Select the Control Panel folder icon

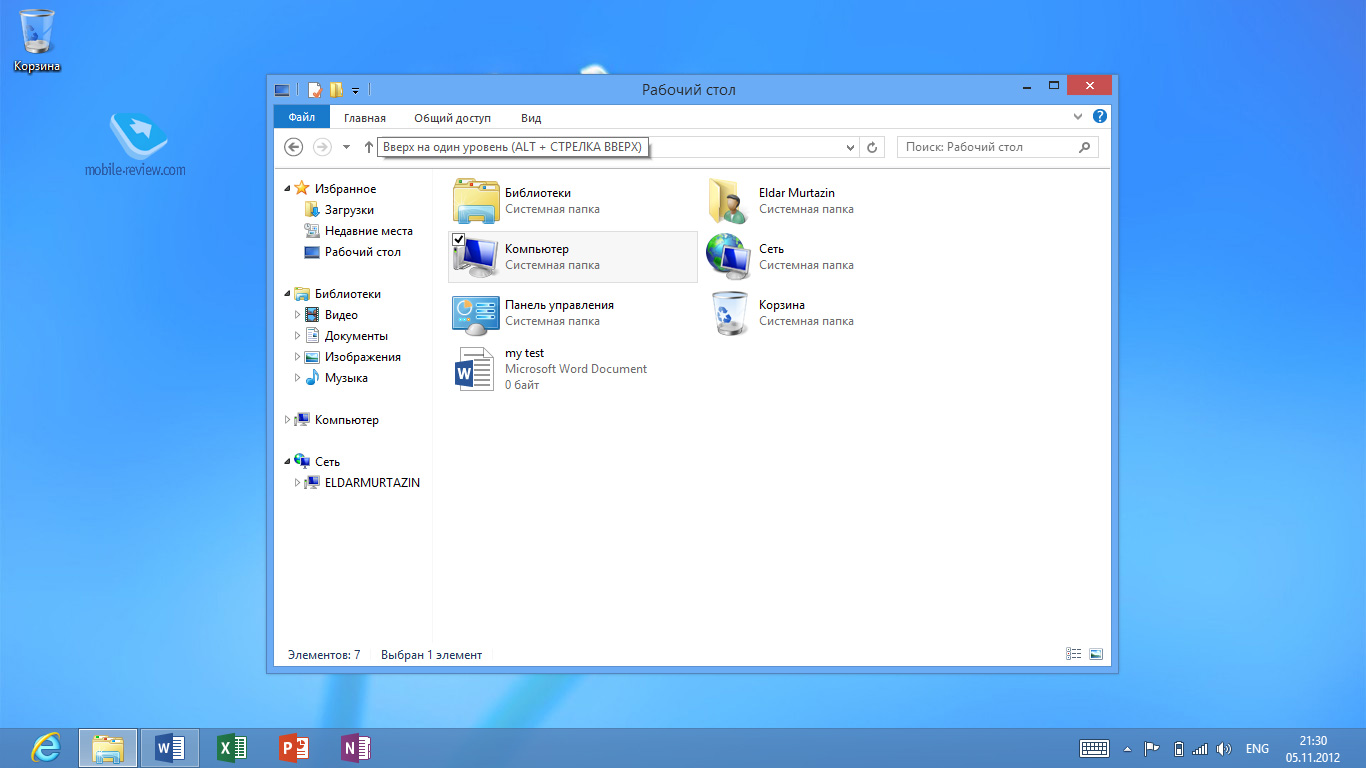pyautogui.click(x=475, y=313)
